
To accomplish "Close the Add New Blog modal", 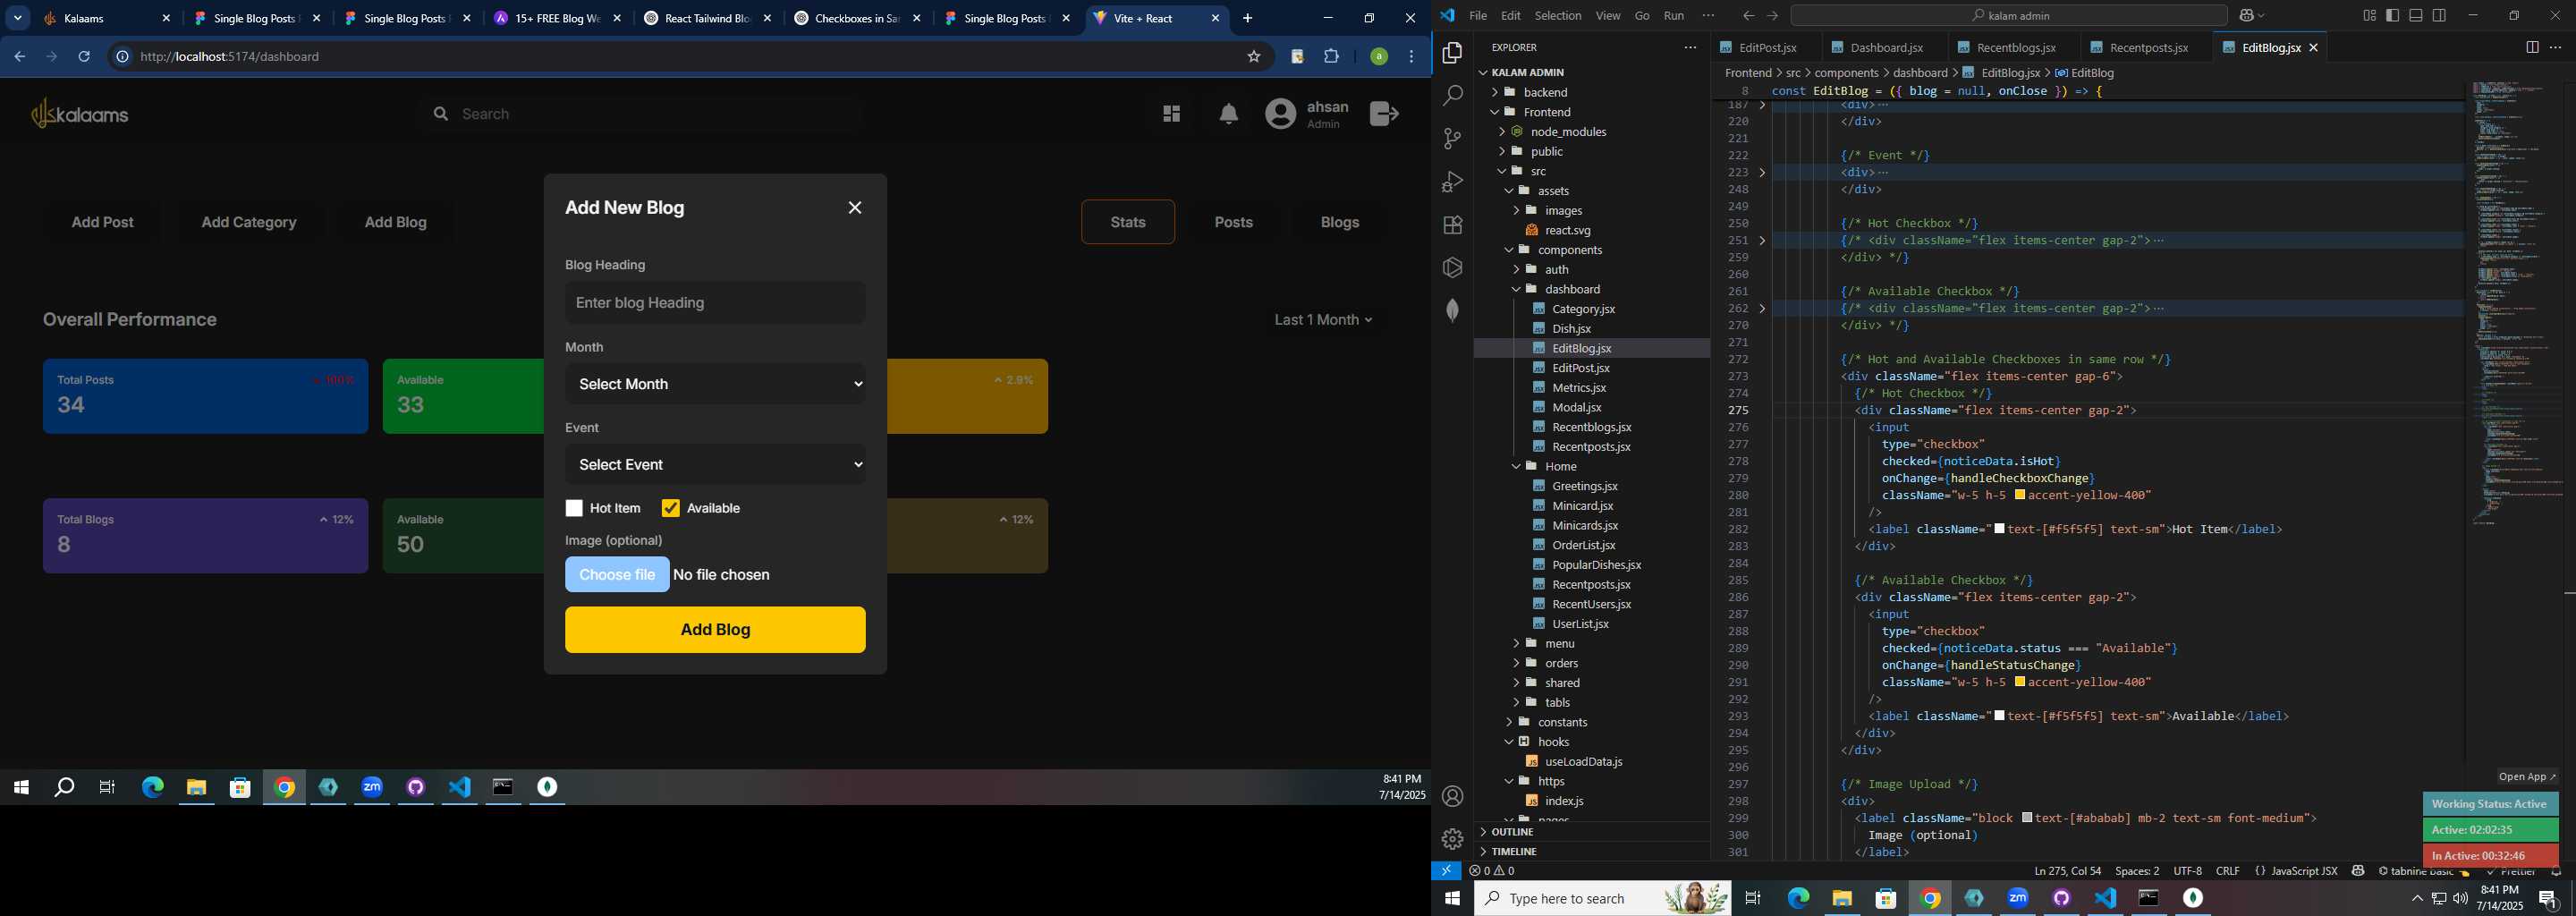I will pyautogui.click(x=855, y=208).
